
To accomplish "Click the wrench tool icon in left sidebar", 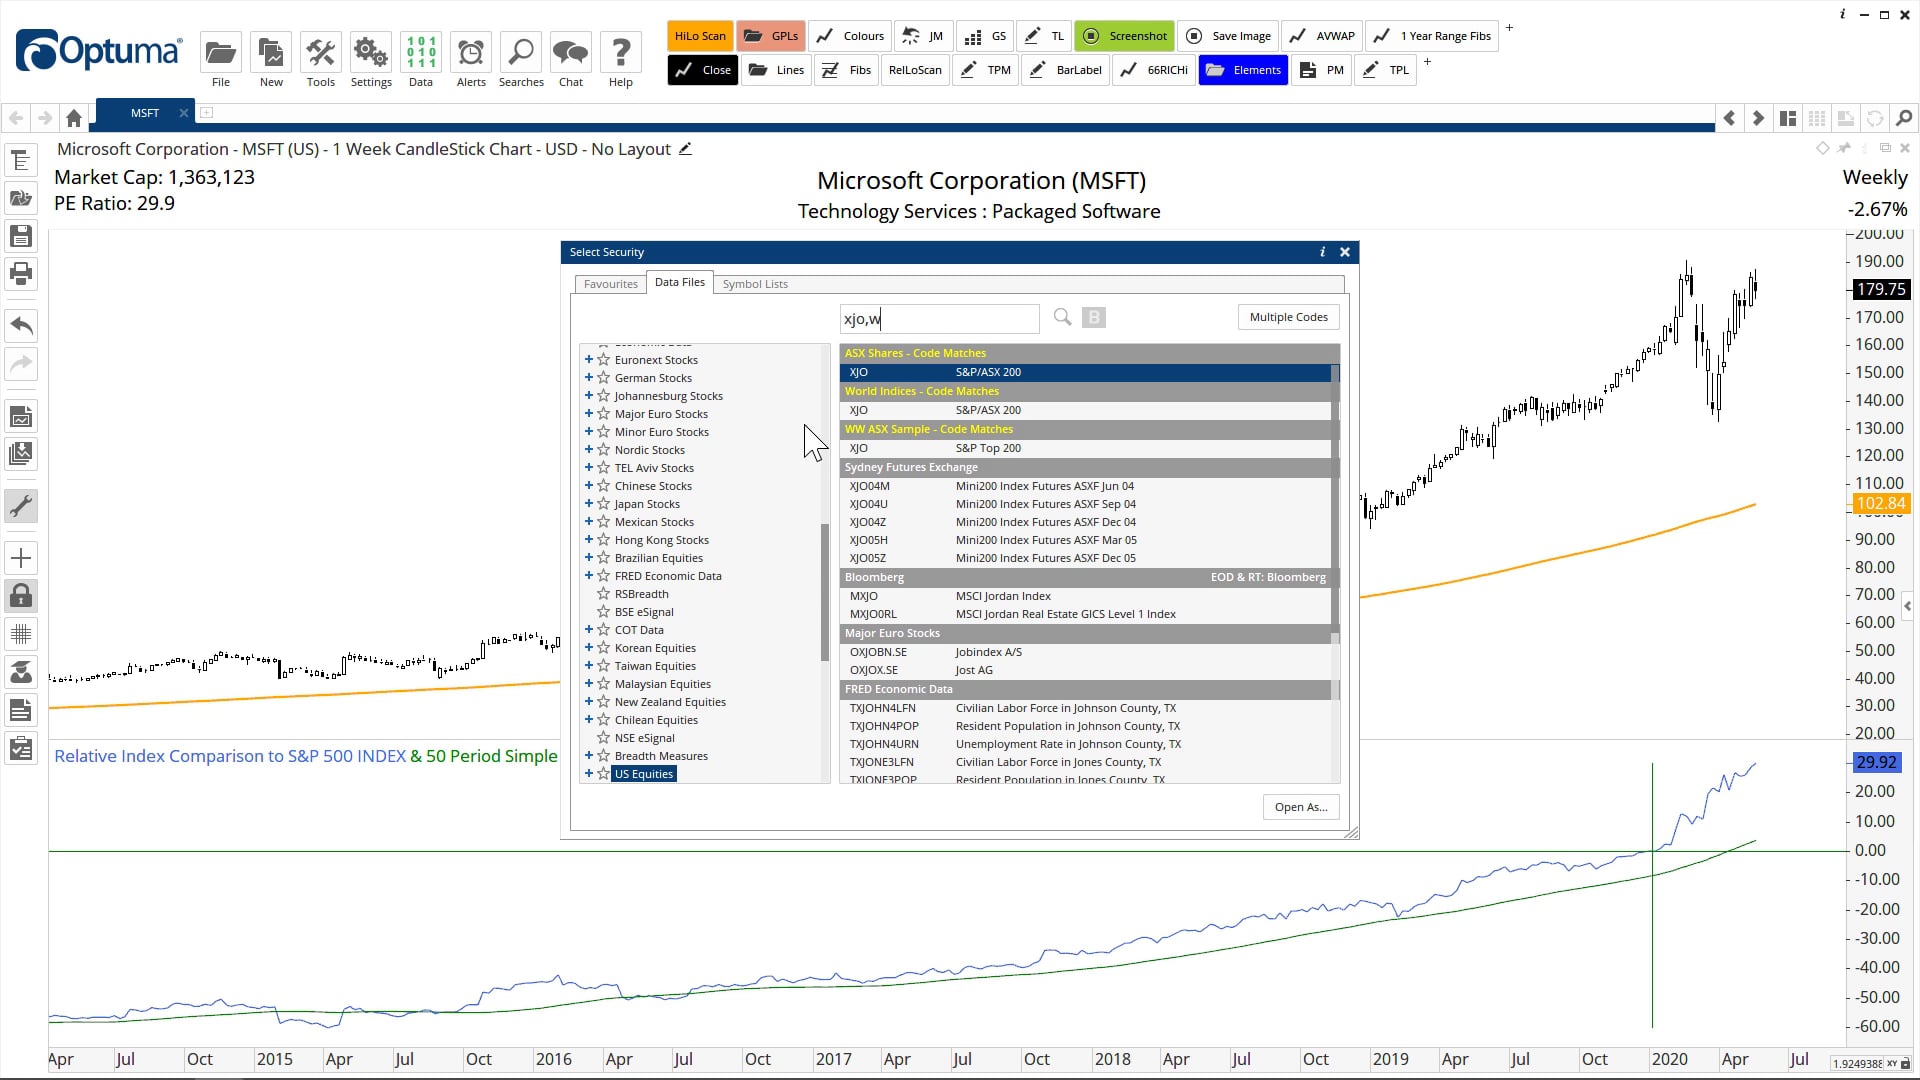I will click(x=21, y=506).
